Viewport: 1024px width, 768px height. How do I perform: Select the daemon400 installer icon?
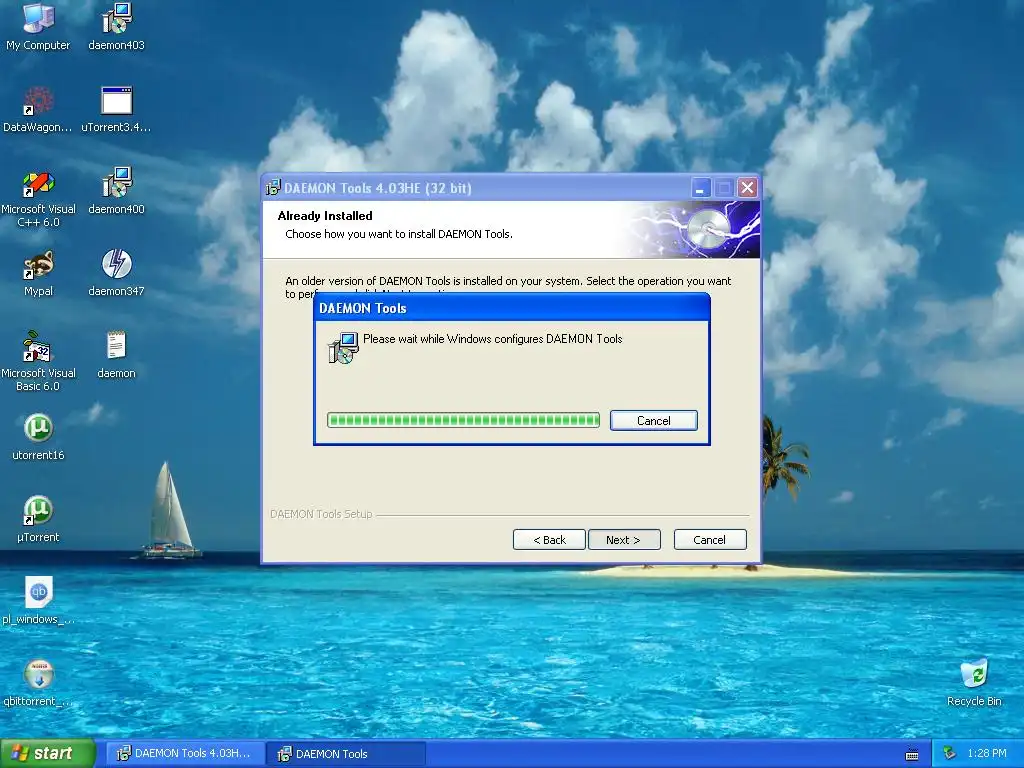(116, 191)
